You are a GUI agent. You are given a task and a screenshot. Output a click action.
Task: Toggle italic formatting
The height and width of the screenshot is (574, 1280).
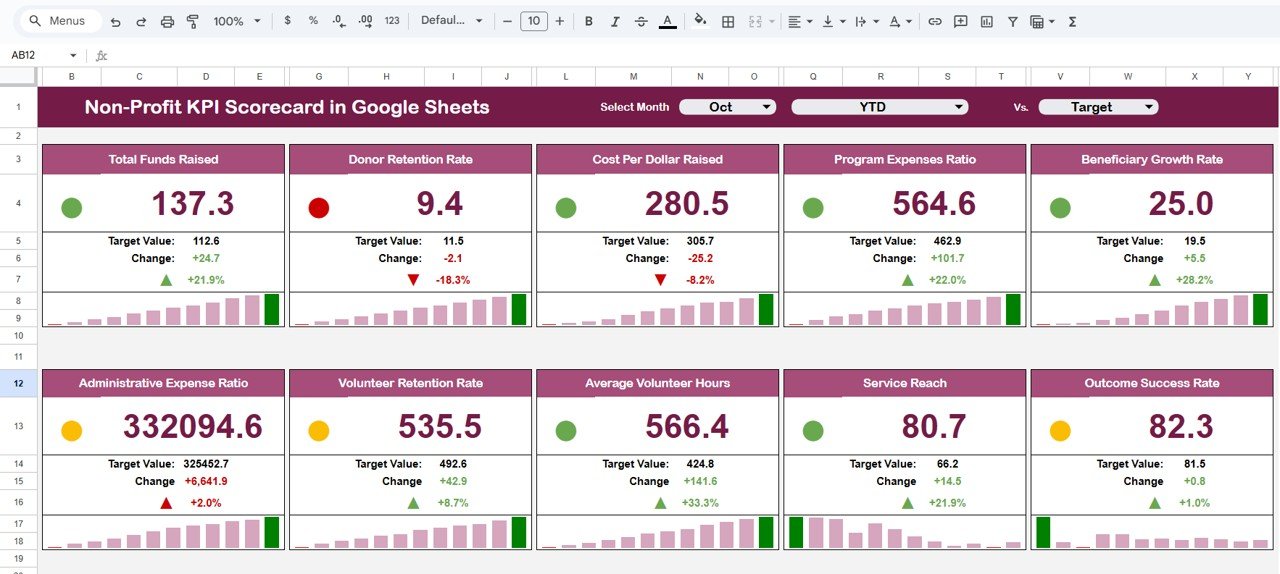coord(614,21)
